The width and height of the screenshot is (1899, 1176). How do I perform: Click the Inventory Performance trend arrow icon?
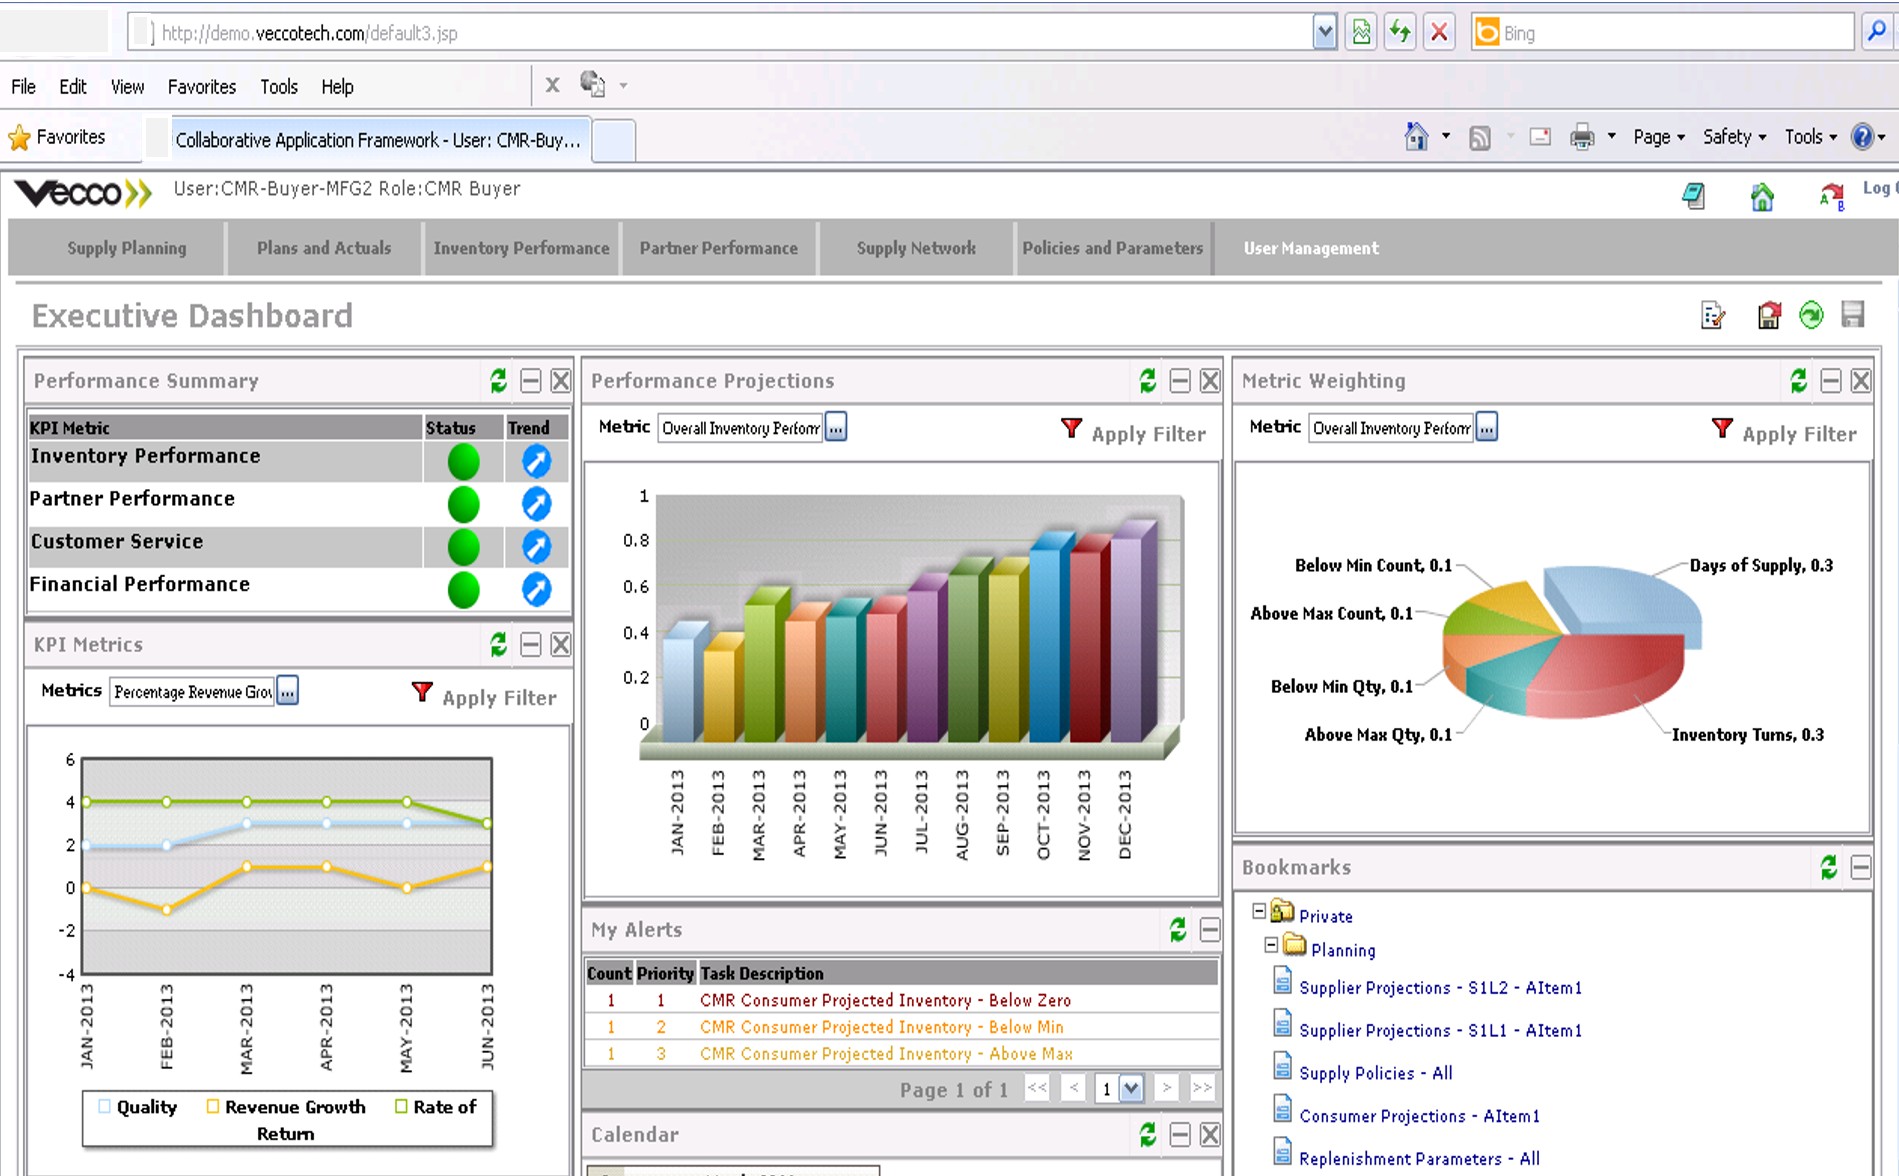[x=537, y=461]
